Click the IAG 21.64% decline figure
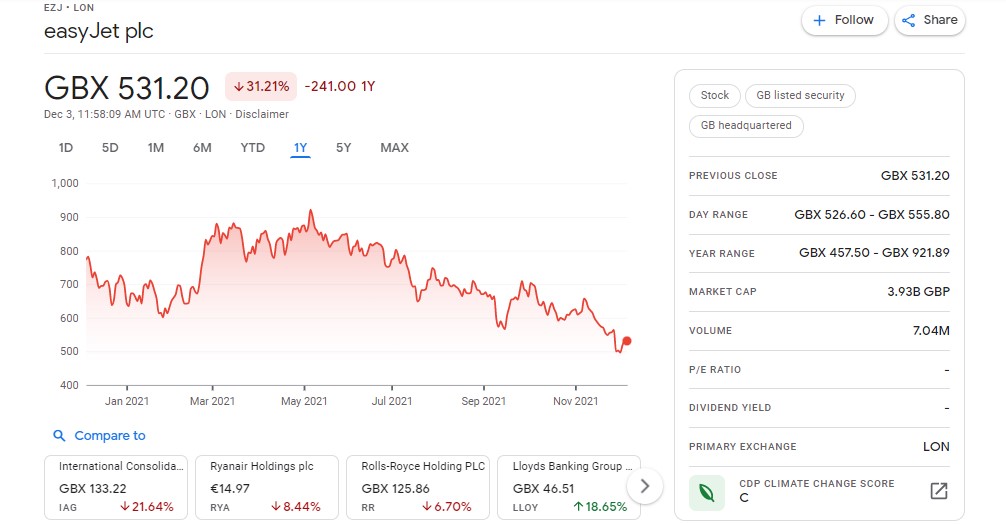The height and width of the screenshot is (524, 1006). click(146, 507)
